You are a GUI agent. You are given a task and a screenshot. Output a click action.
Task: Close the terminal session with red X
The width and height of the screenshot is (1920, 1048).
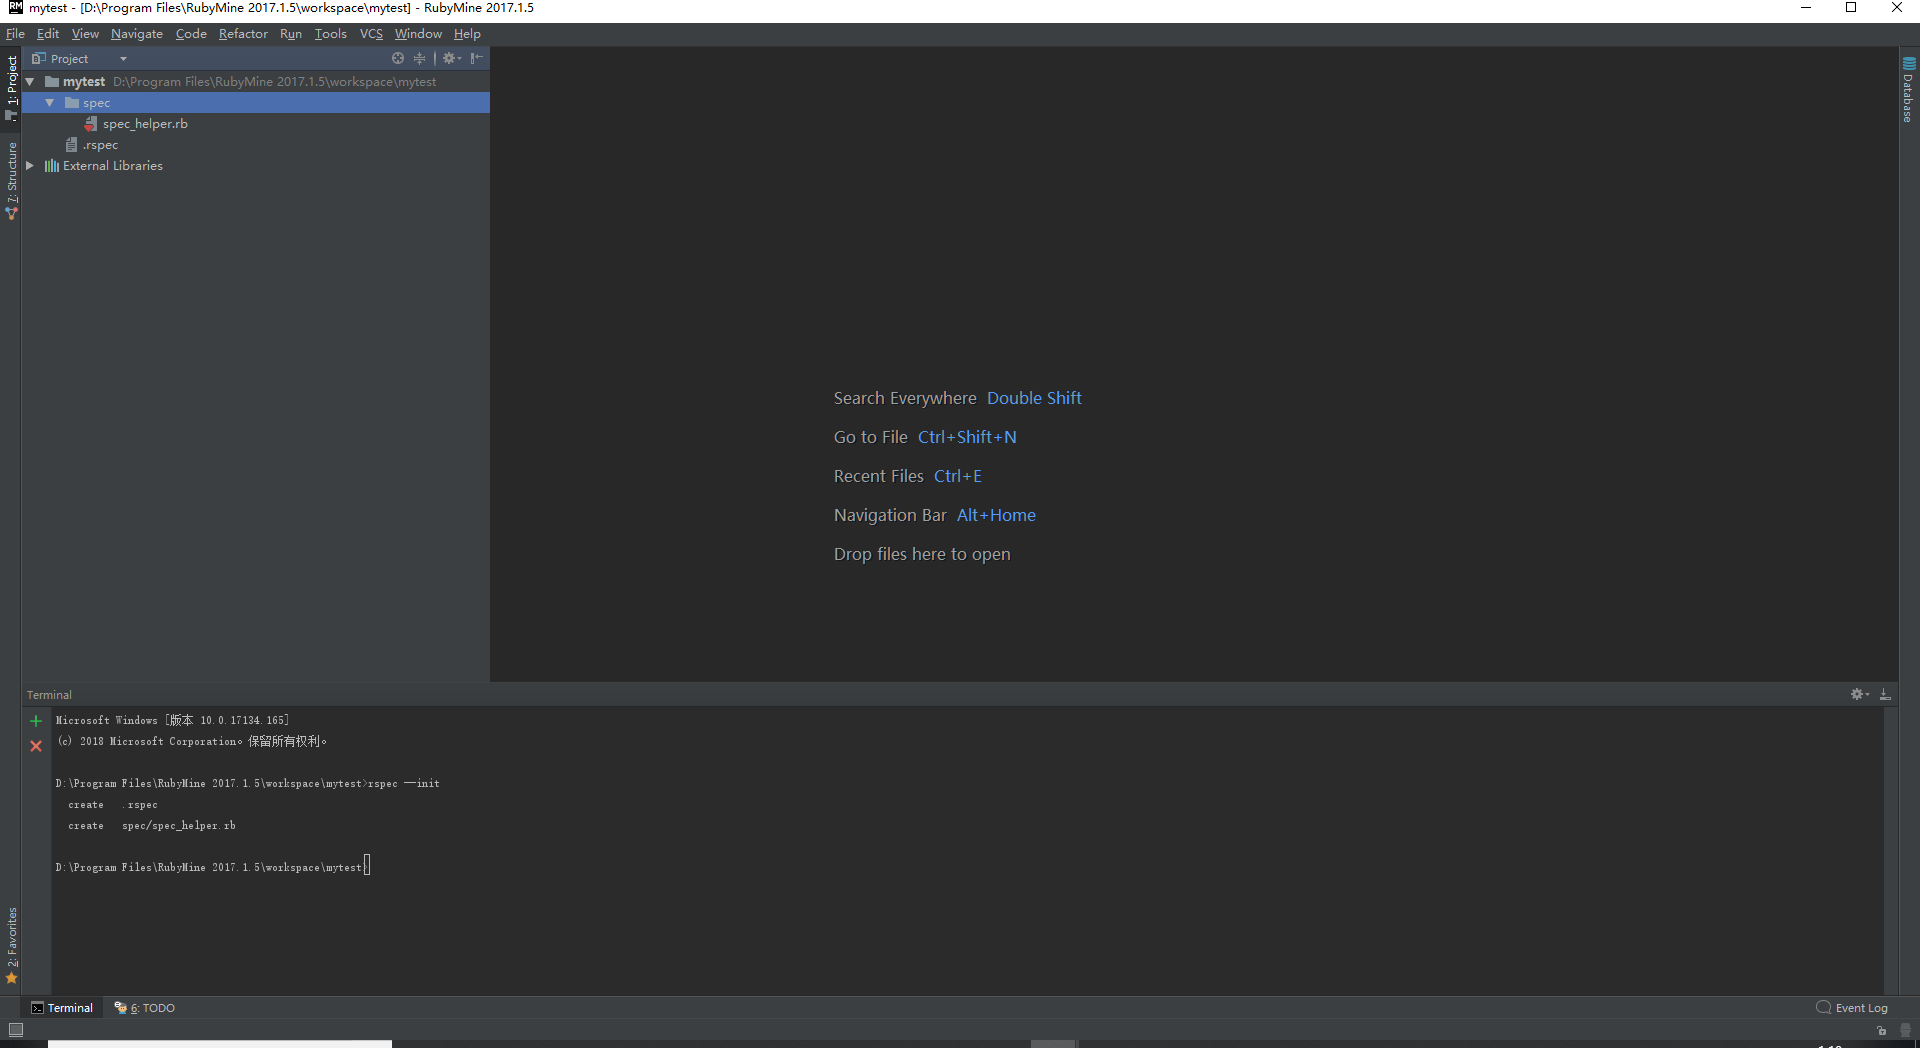coord(36,746)
